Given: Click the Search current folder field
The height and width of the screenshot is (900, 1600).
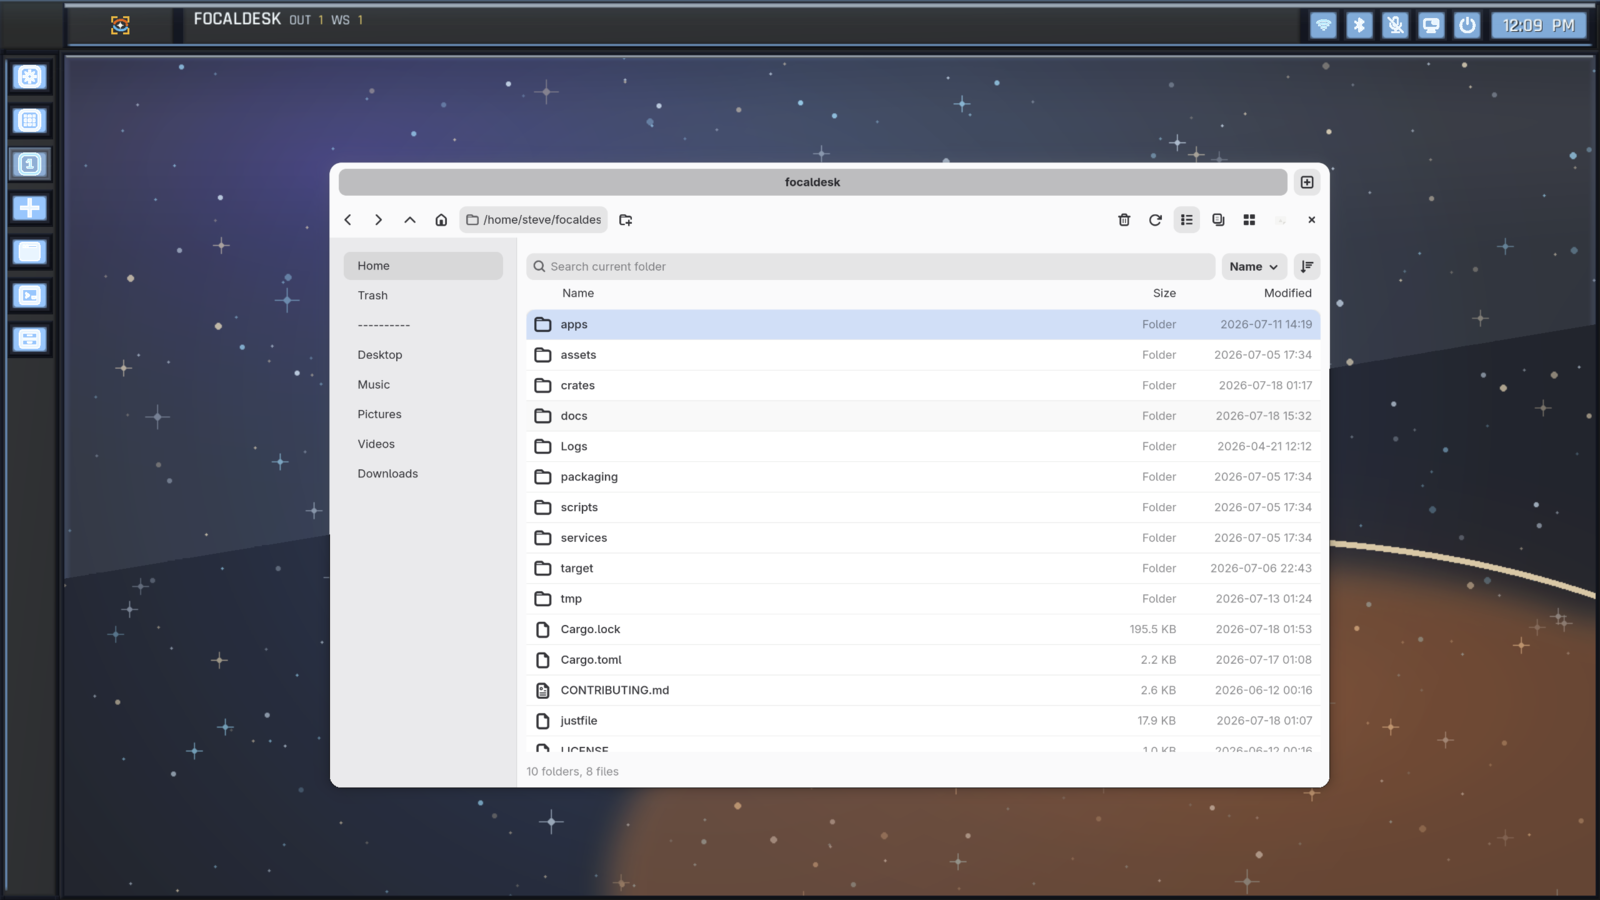Looking at the screenshot, I should (871, 266).
